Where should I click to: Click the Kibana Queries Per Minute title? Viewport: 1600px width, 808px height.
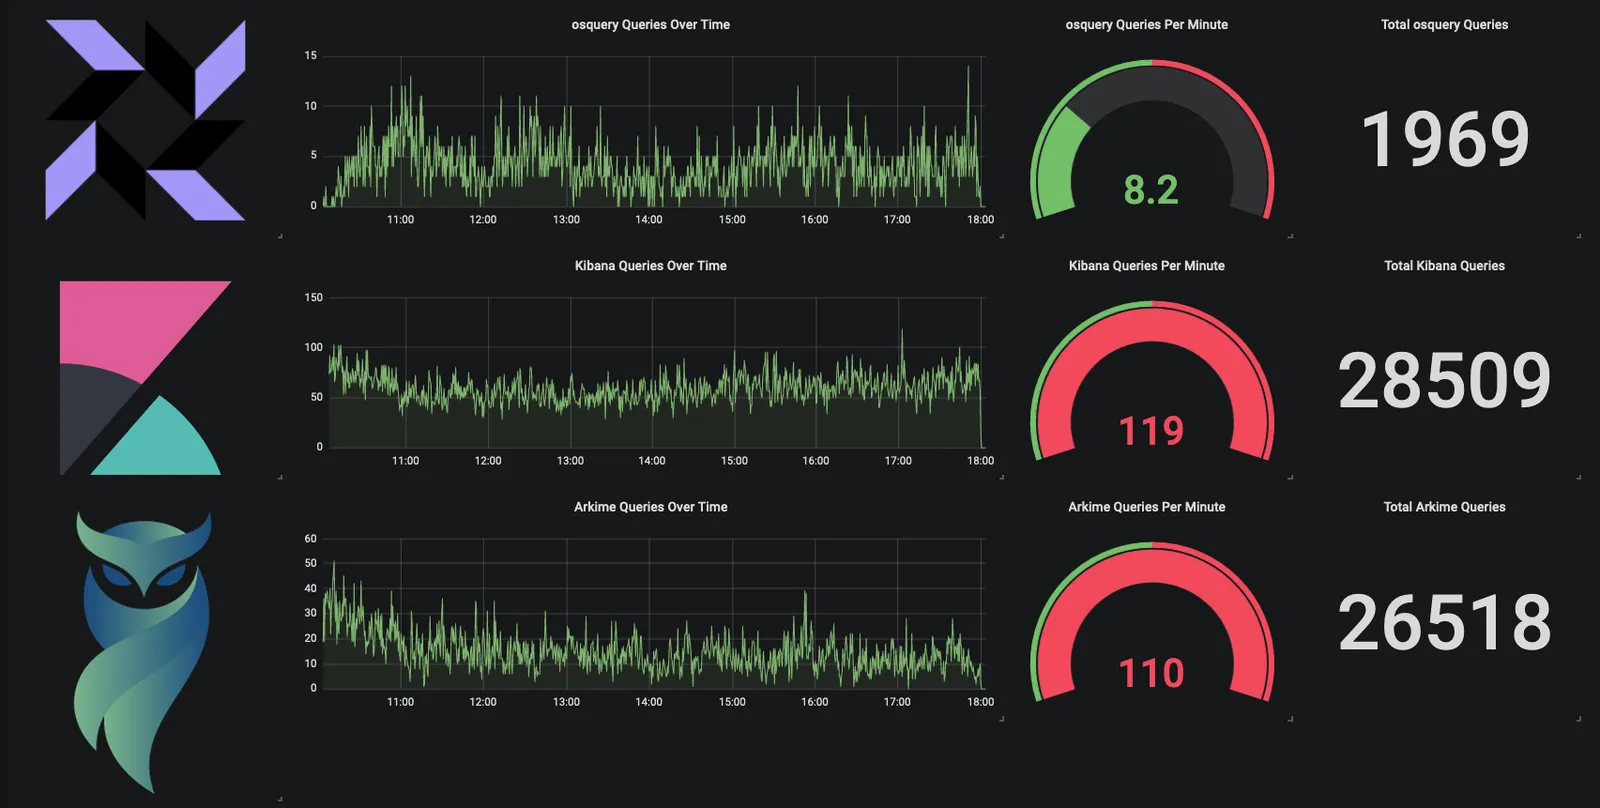1147,266
